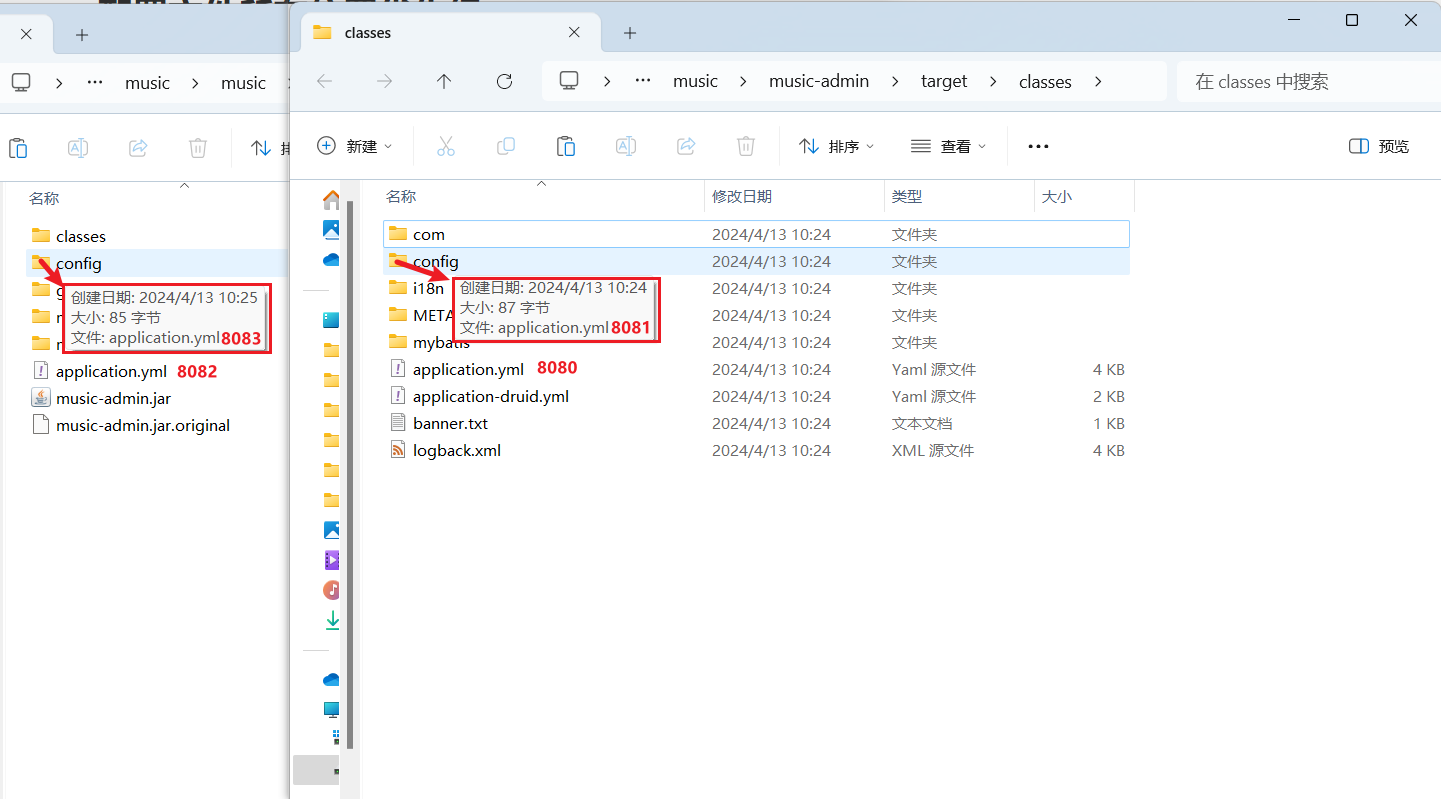Expand the 排序 sort dropdown

837,146
